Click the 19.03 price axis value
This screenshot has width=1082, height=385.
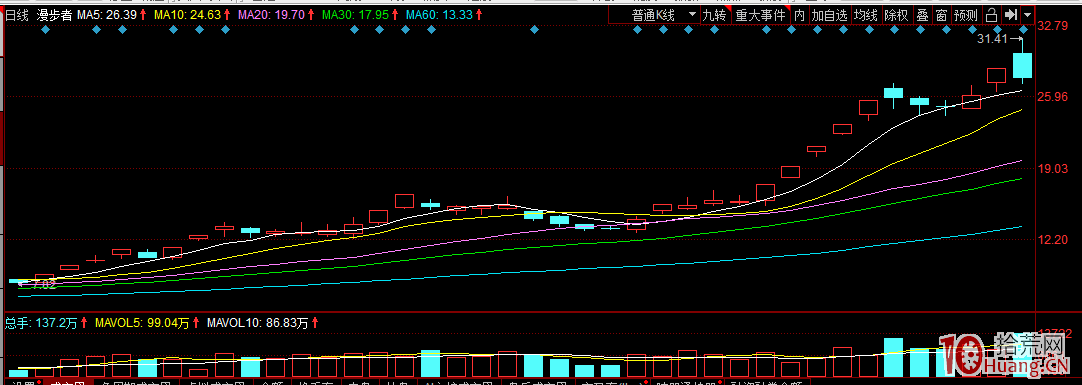1052,168
